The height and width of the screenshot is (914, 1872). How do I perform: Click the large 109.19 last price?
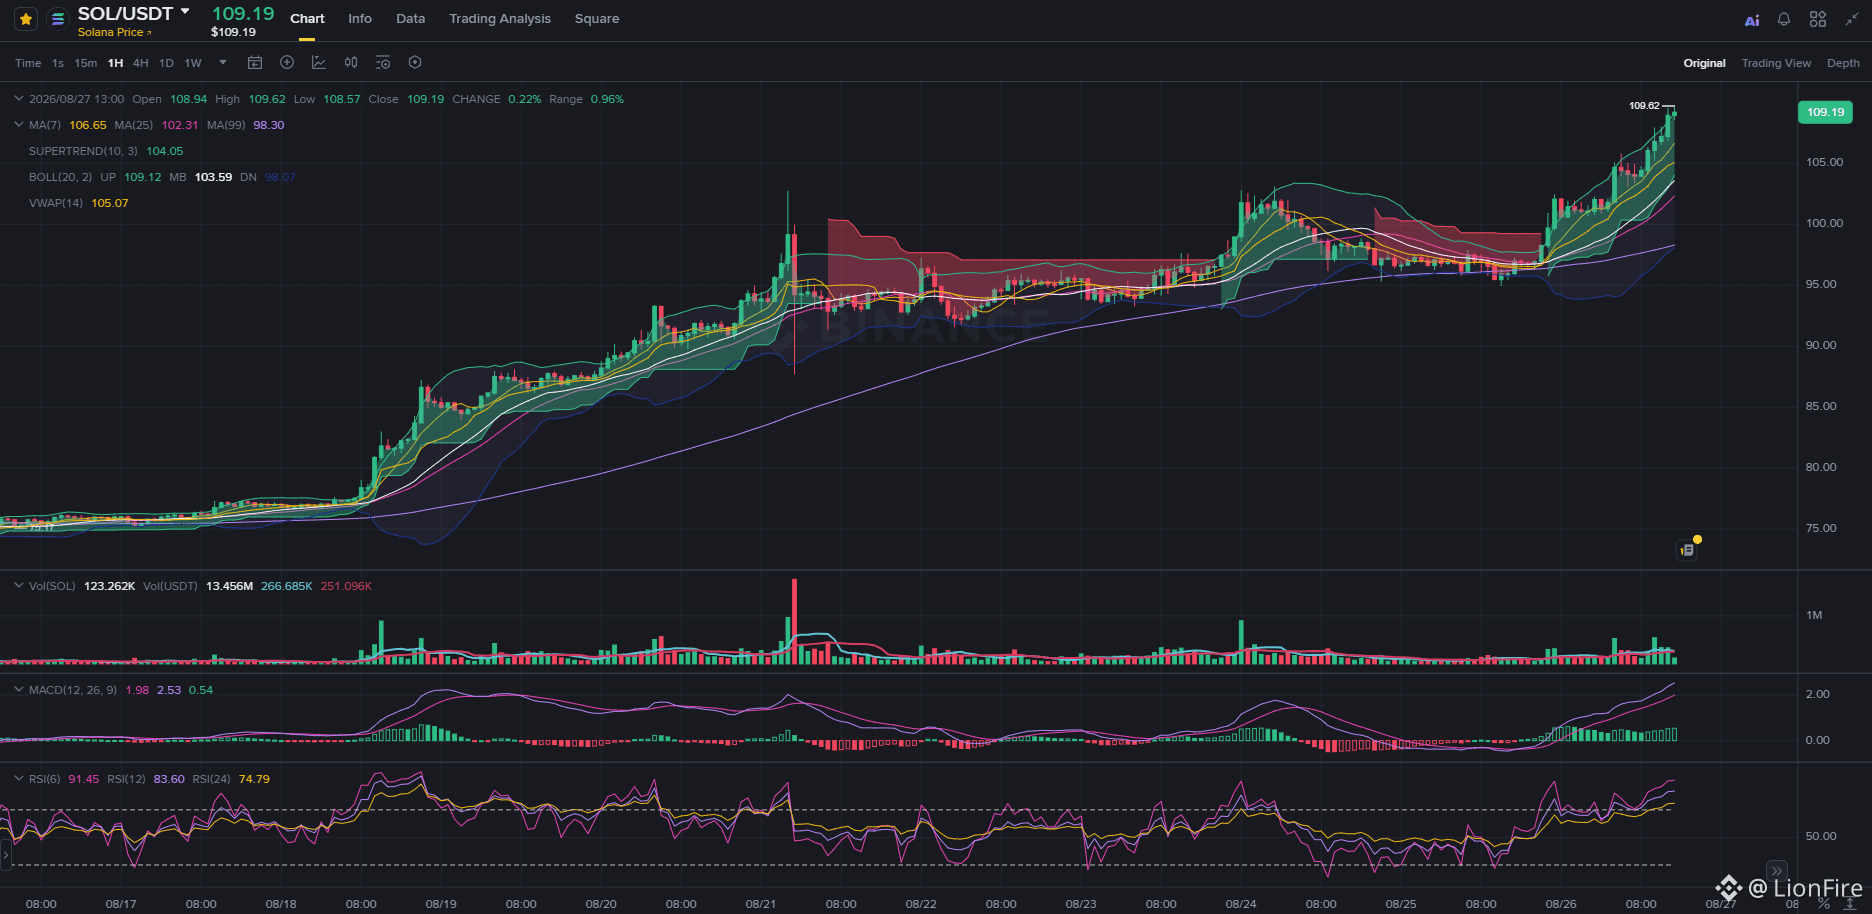243,13
